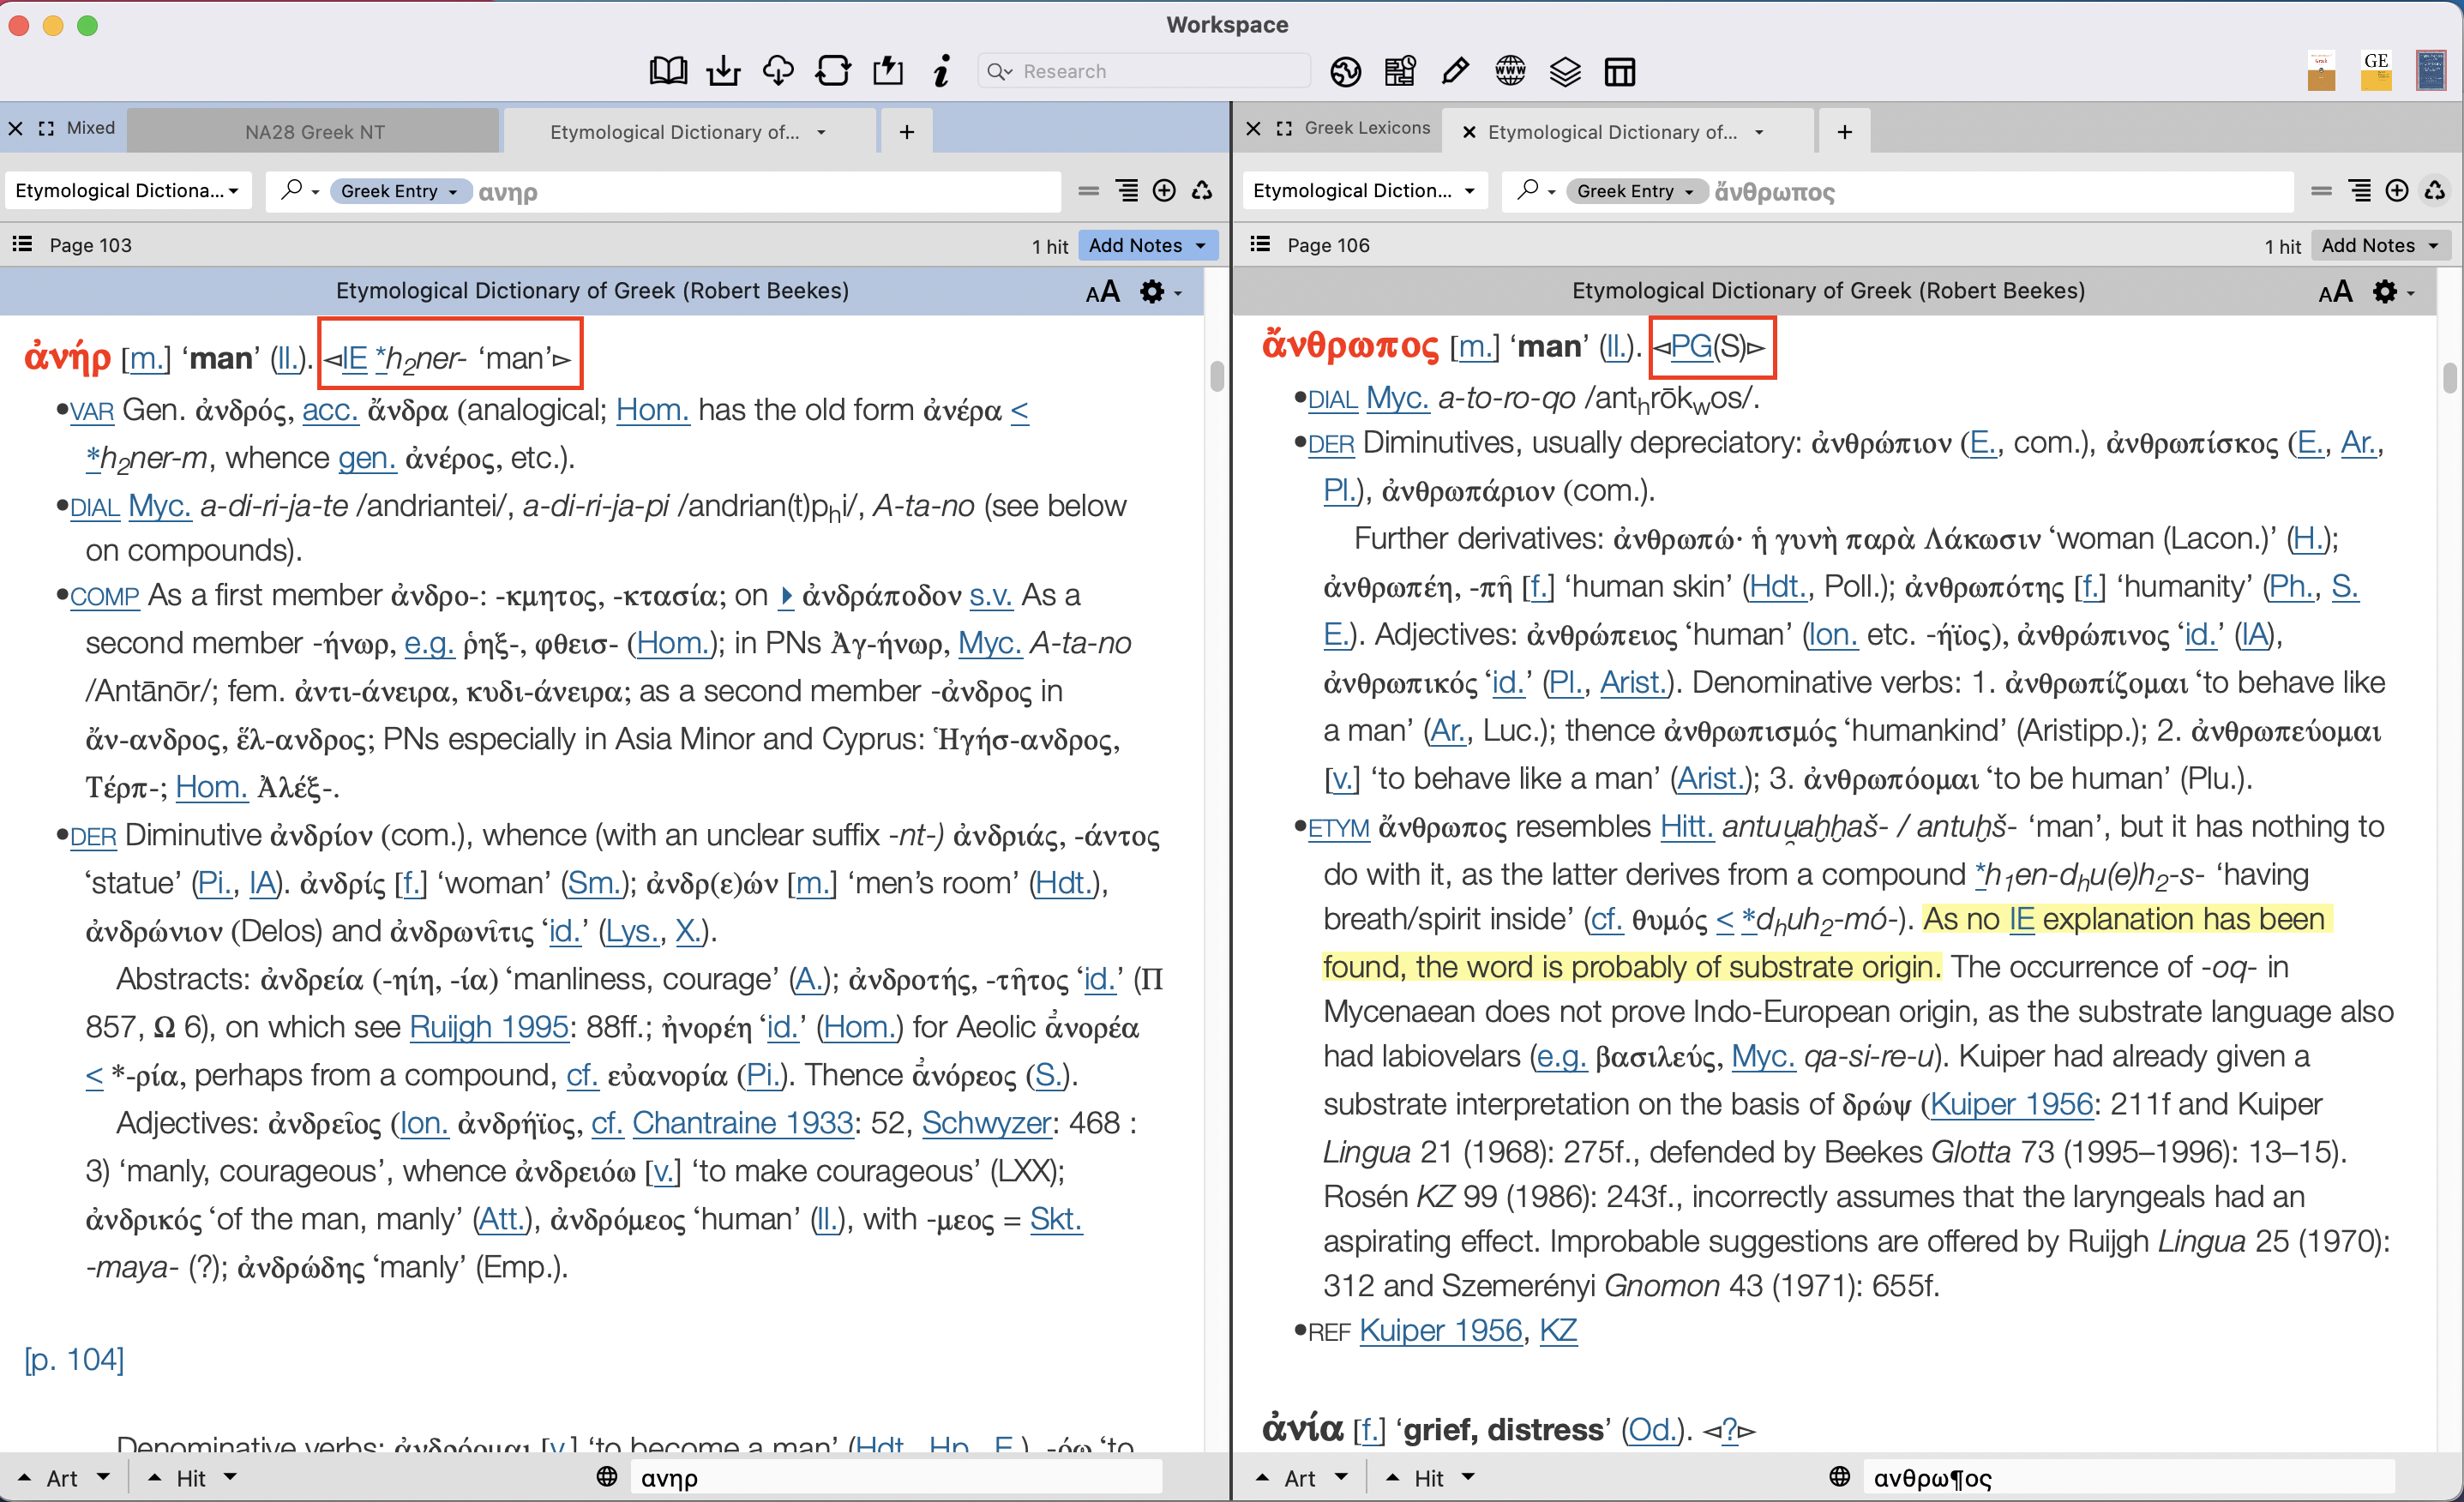The width and height of the screenshot is (2464, 1502).
Task: Open the Library book icon in toolbar
Action: pos(667,70)
